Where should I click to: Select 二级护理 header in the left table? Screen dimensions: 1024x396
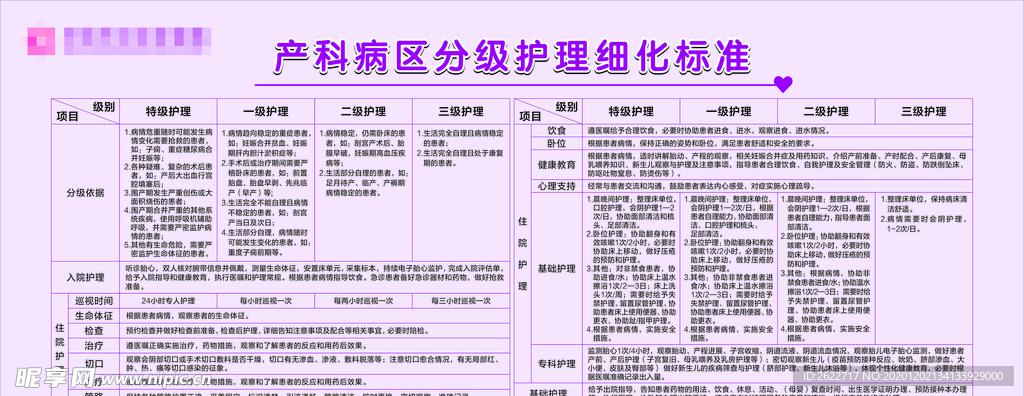[x=363, y=112]
